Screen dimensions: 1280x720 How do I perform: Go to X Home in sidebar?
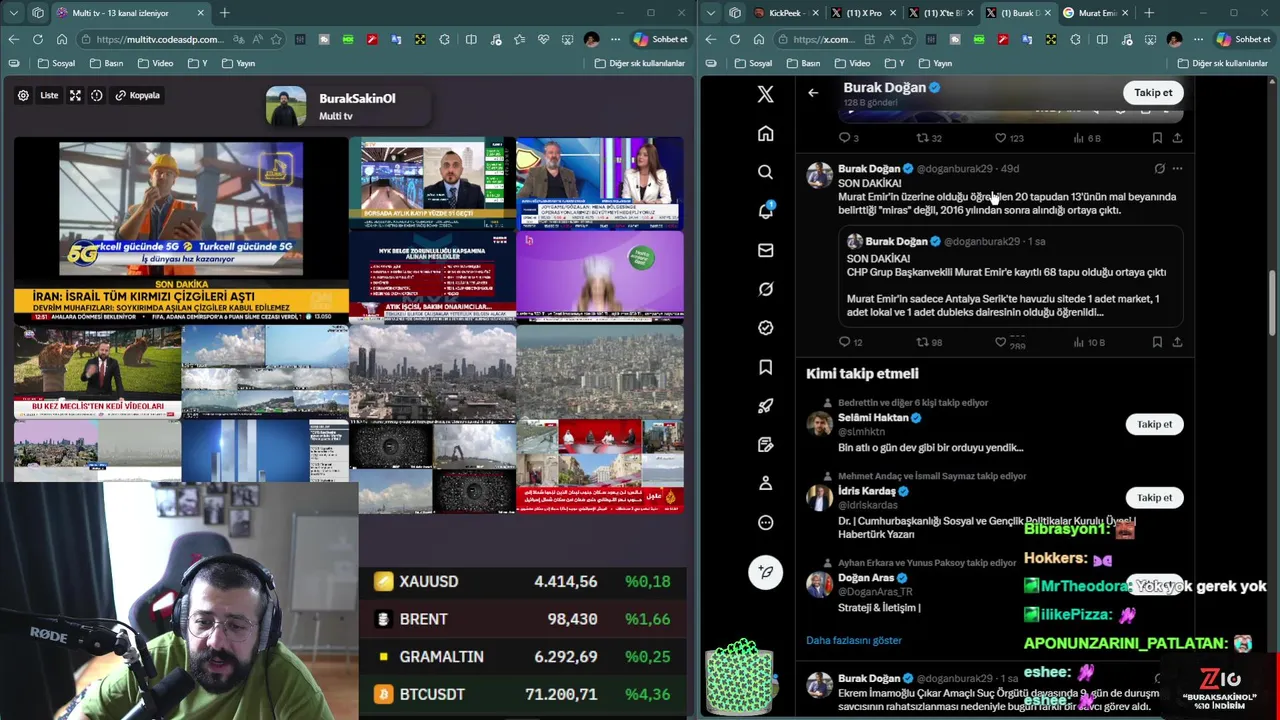point(765,134)
